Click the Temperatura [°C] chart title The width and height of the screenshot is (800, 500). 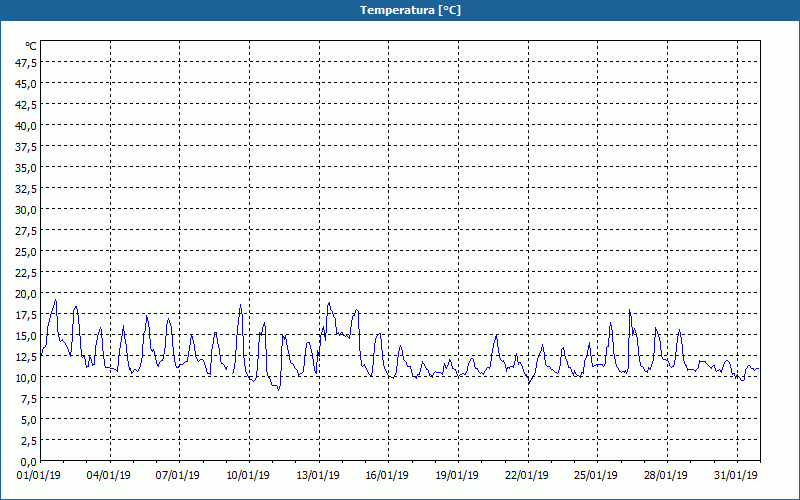(x=410, y=10)
